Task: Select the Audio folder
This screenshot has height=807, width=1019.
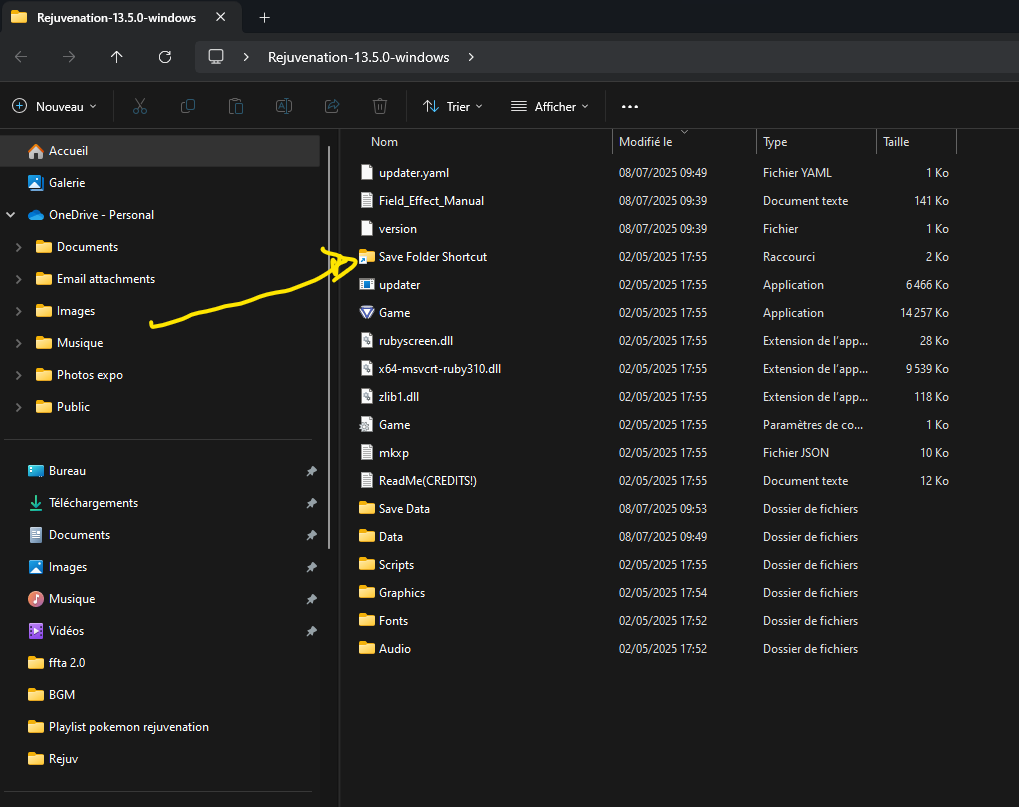Action: [394, 648]
